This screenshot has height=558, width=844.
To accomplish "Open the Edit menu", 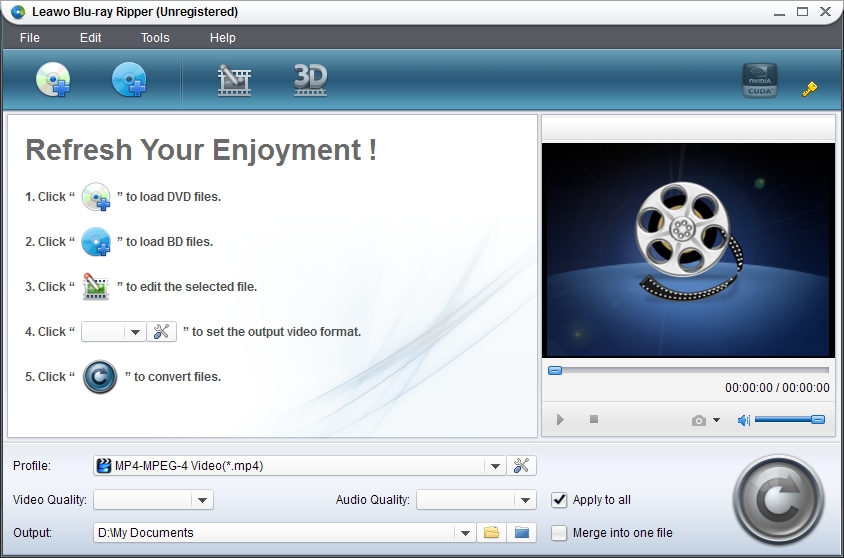I will pyautogui.click(x=90, y=38).
